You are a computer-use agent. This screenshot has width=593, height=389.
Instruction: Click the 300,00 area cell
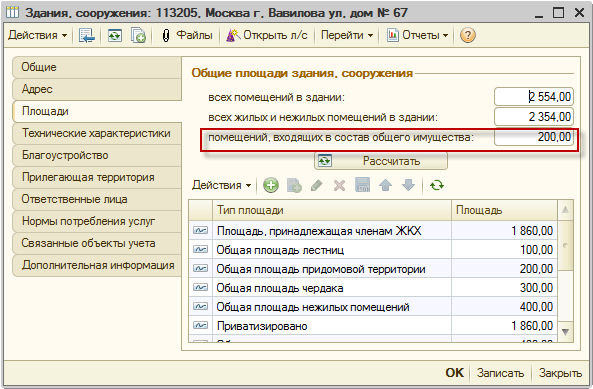pos(504,288)
